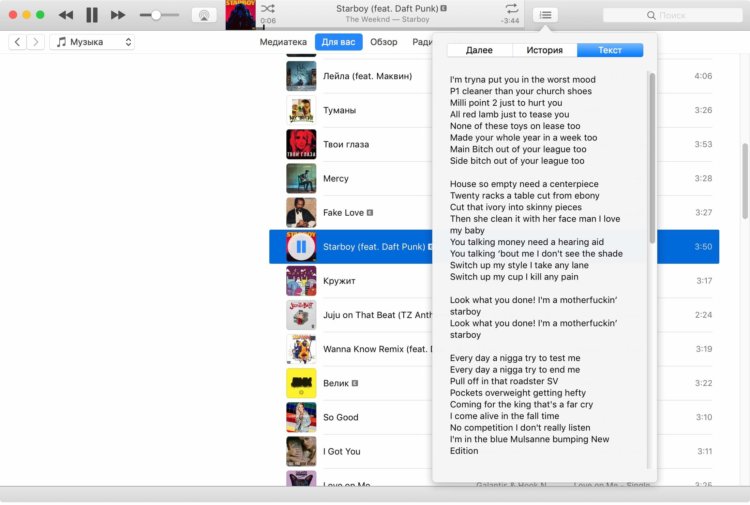Select the Текст lyrics tab
This screenshot has height=505, width=750.
click(610, 50)
